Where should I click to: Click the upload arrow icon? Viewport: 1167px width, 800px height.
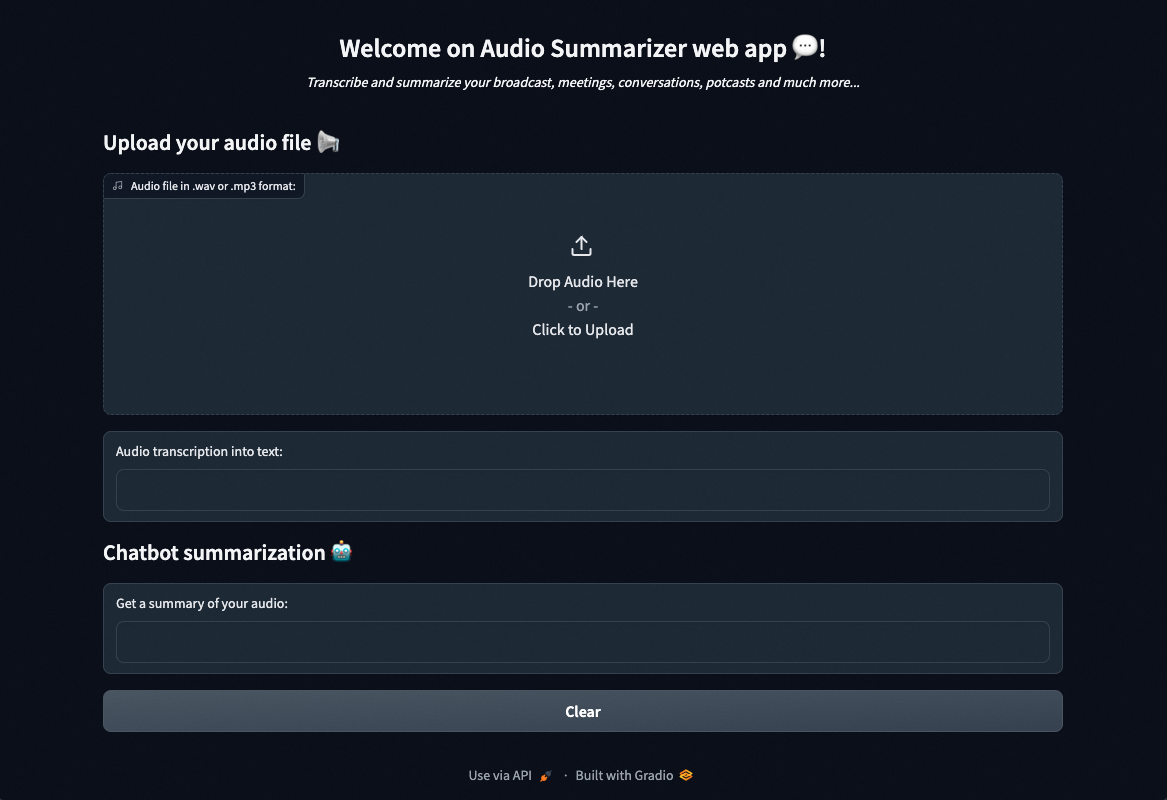(582, 245)
